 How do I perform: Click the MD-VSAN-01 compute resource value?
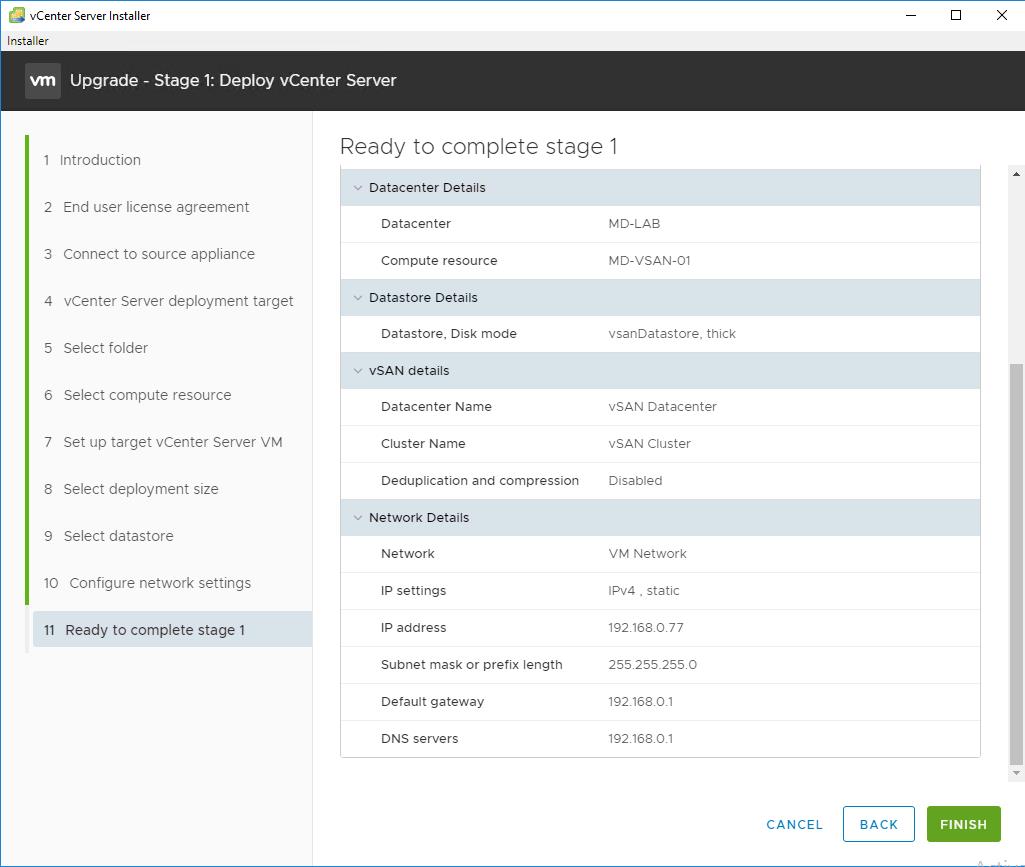coord(649,261)
